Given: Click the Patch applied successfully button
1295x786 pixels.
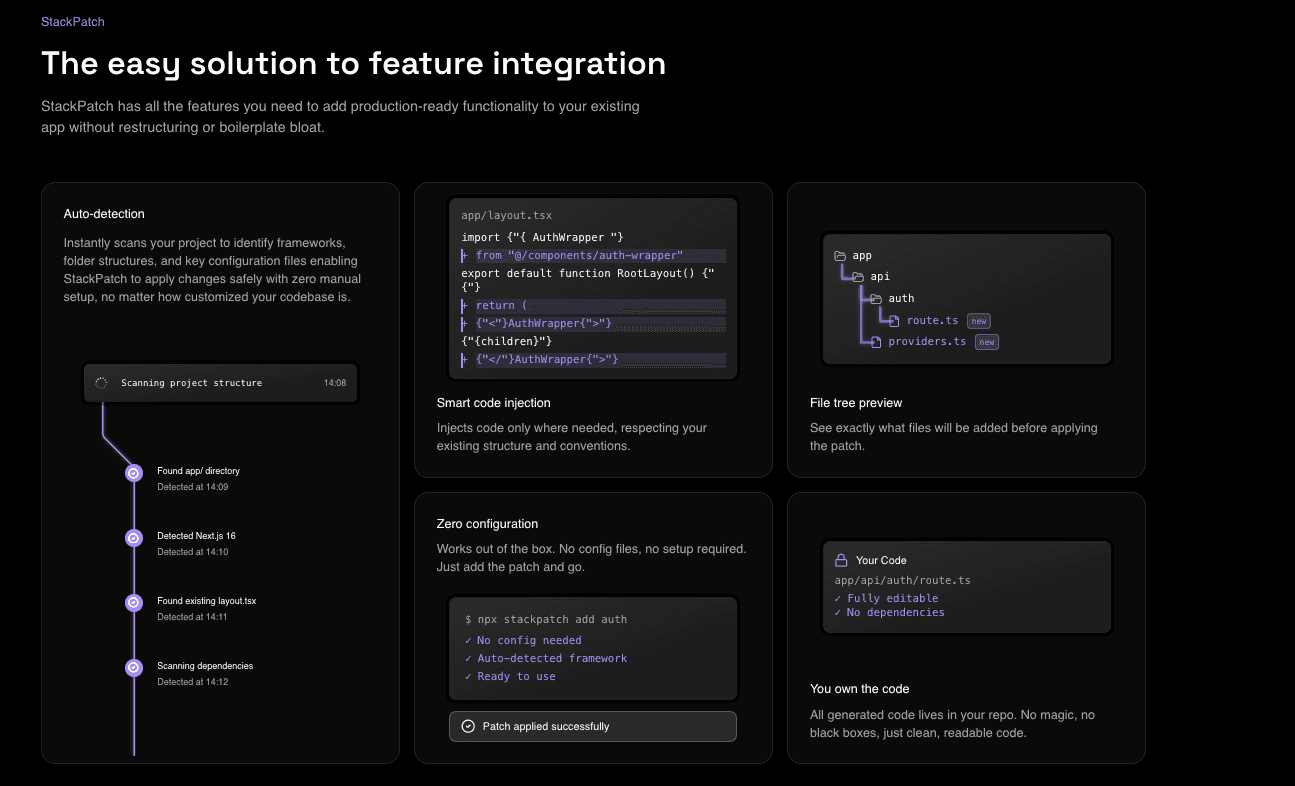Looking at the screenshot, I should click(x=592, y=726).
